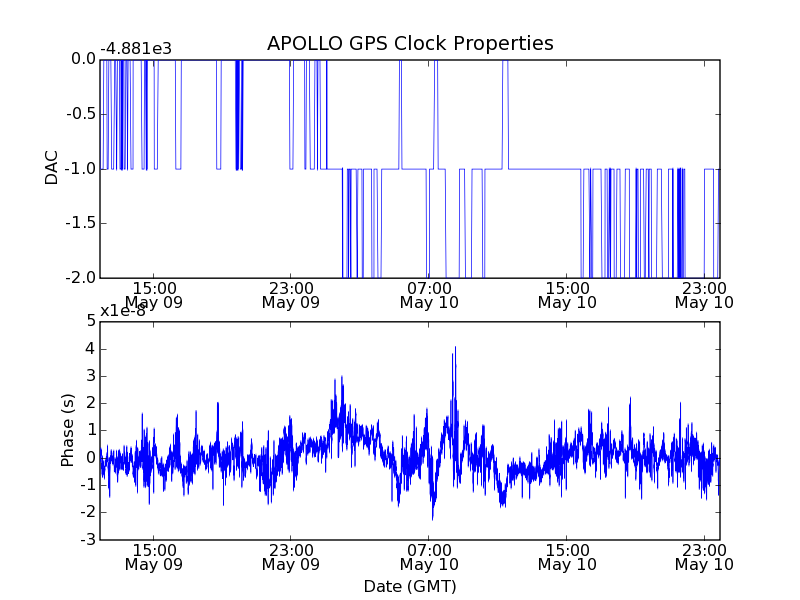Image resolution: width=800 pixels, height=600 pixels.
Task: Select the 07:00 May 10 tick in the DAC plot
Action: coord(429,295)
